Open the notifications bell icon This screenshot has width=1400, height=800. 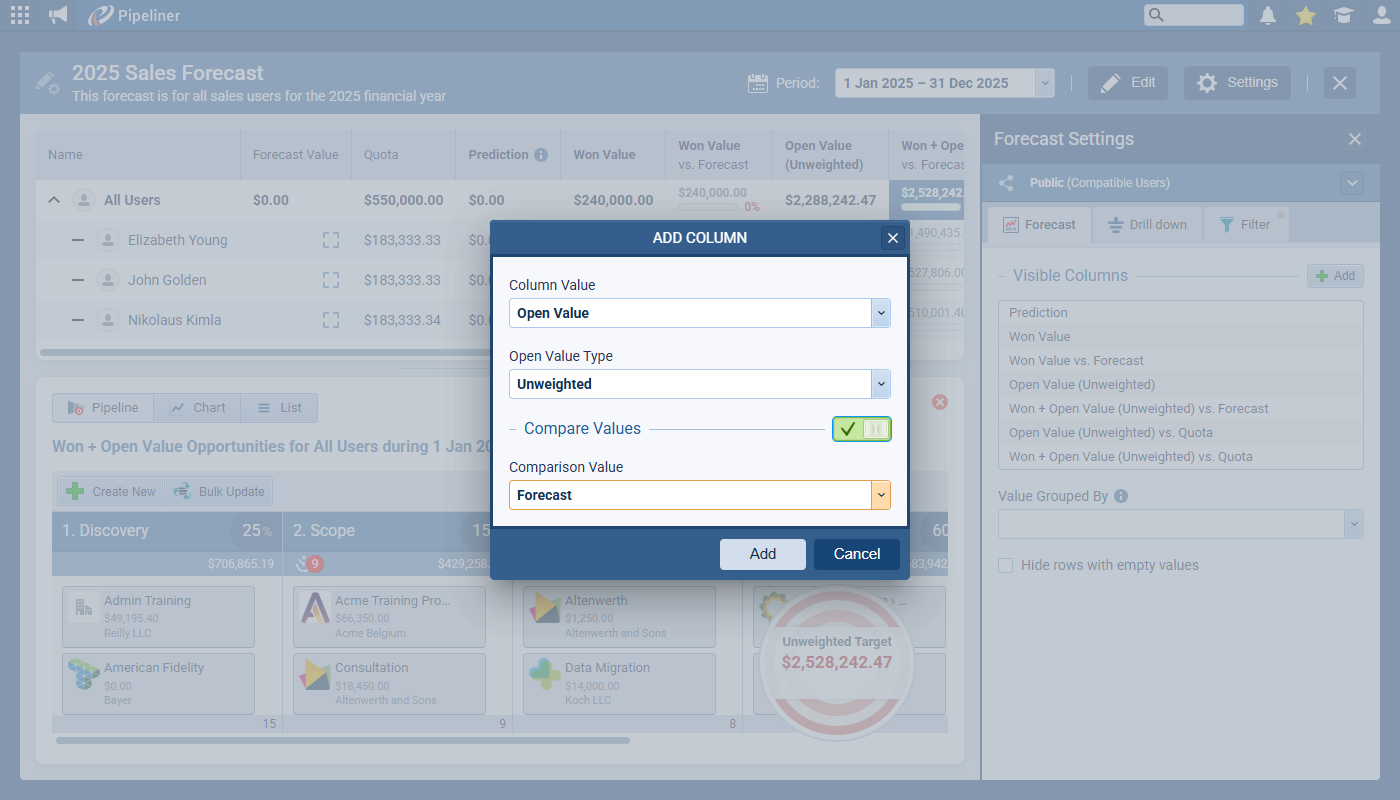(x=1268, y=15)
